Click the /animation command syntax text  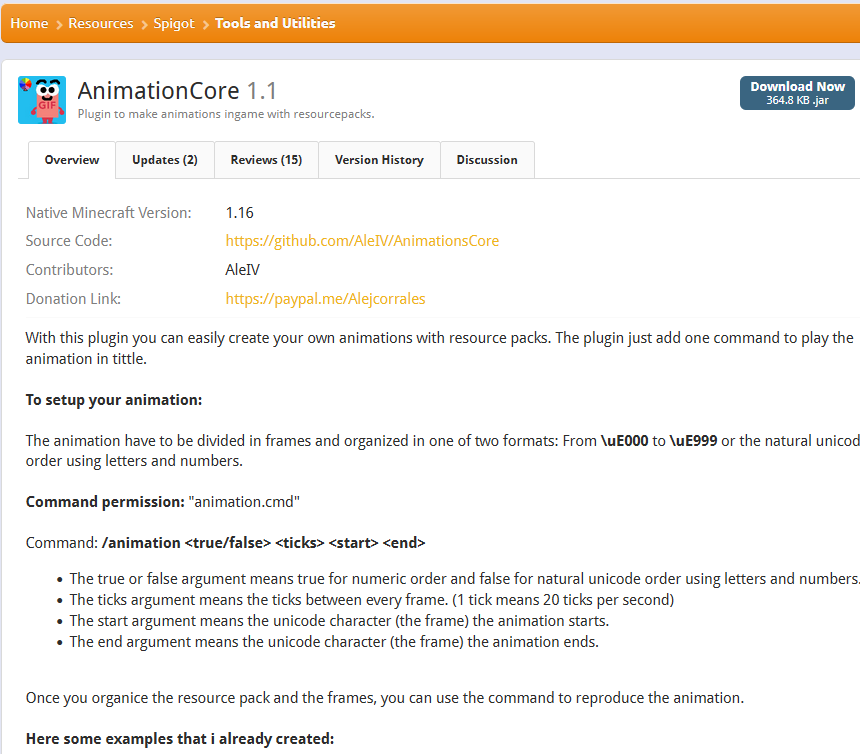pos(263,543)
